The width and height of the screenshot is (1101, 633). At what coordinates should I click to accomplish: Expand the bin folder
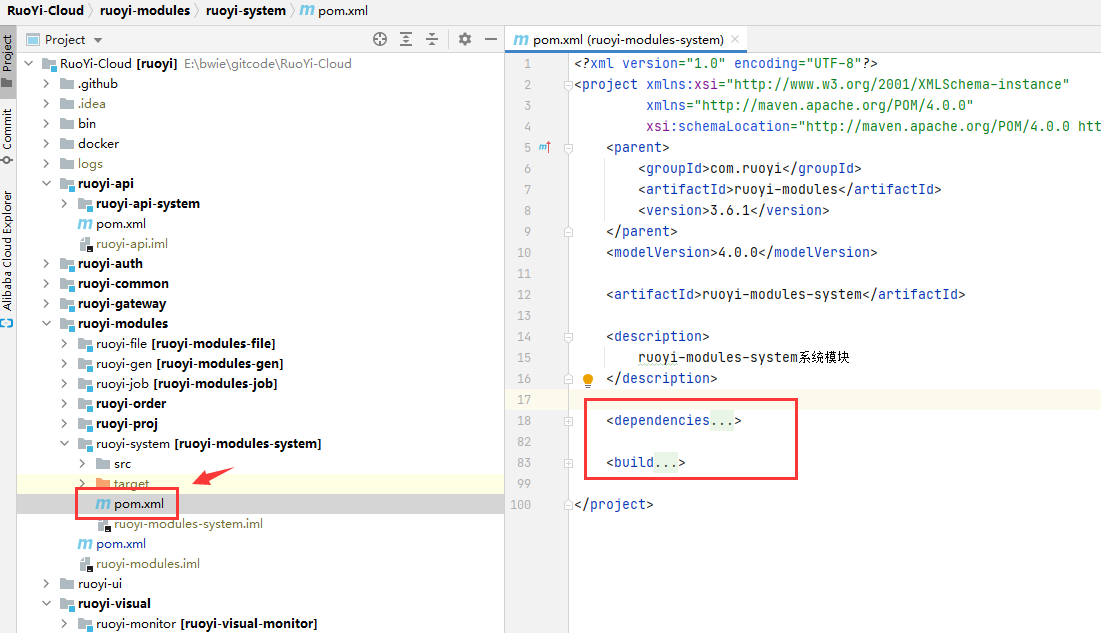click(46, 124)
